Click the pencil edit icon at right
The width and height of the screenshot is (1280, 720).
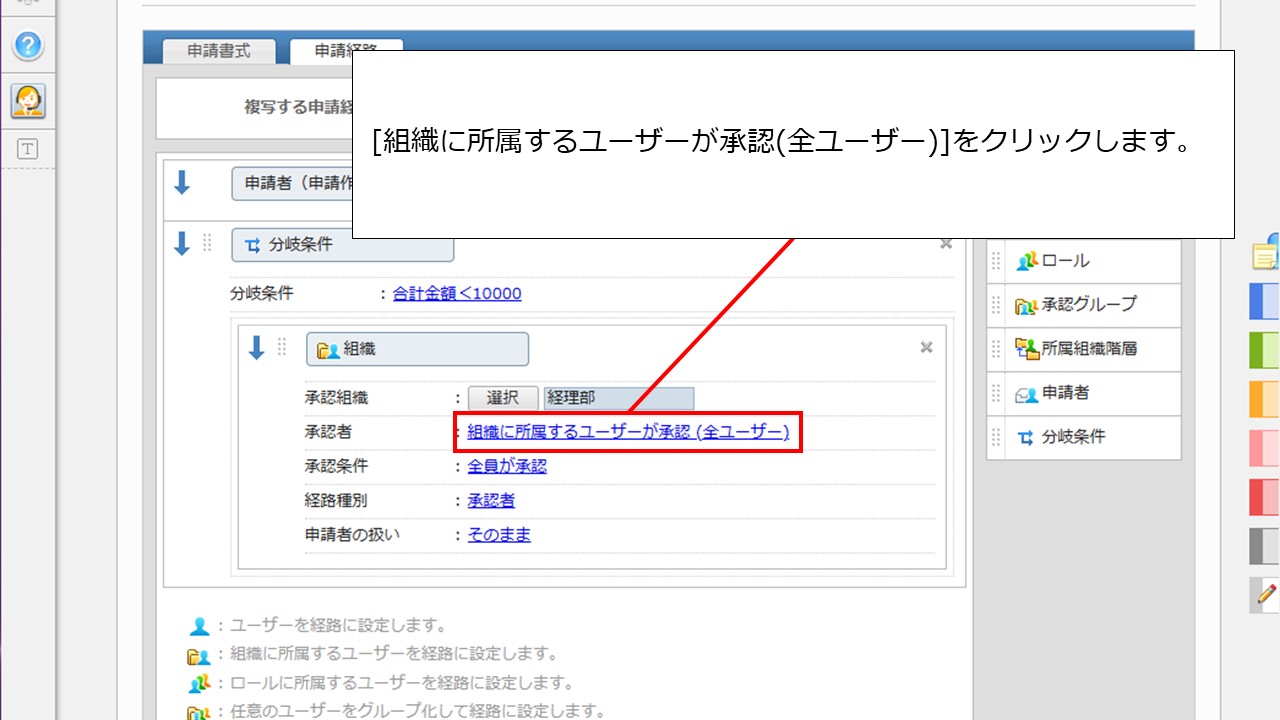[x=1266, y=594]
